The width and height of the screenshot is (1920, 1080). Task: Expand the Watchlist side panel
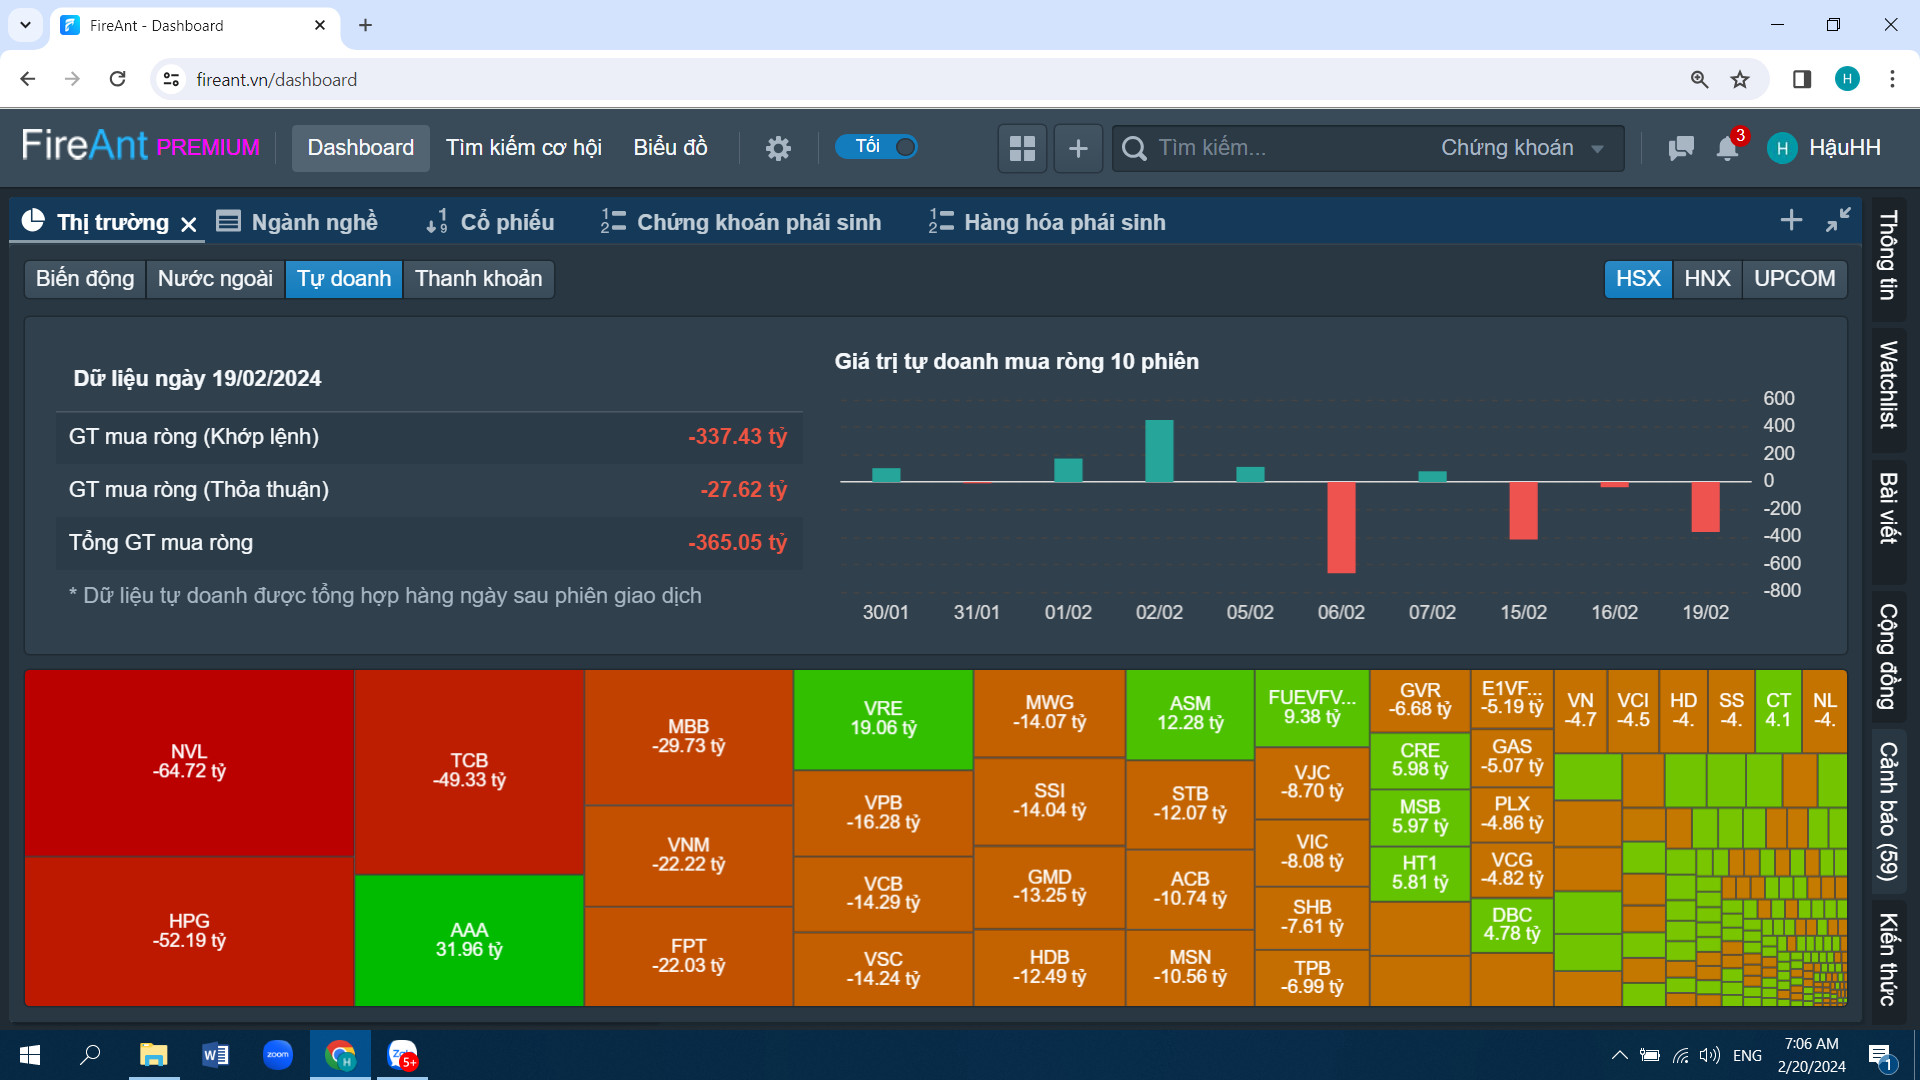click(1888, 384)
